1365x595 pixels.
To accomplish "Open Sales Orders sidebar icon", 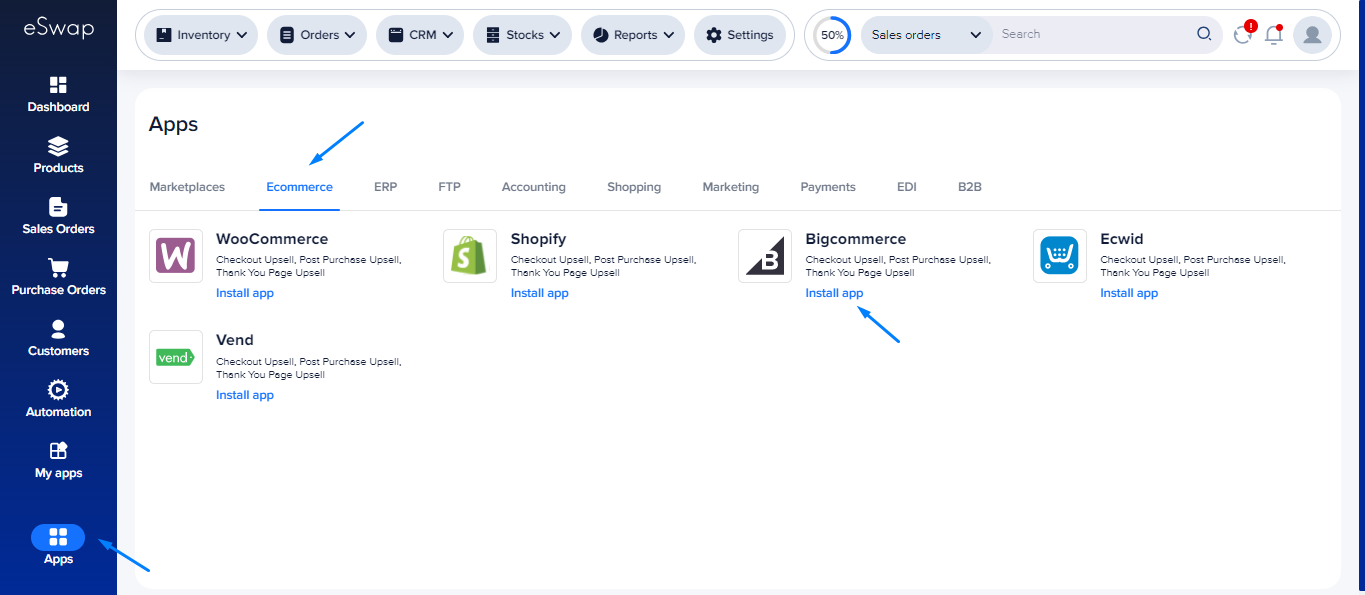I will pyautogui.click(x=58, y=208).
